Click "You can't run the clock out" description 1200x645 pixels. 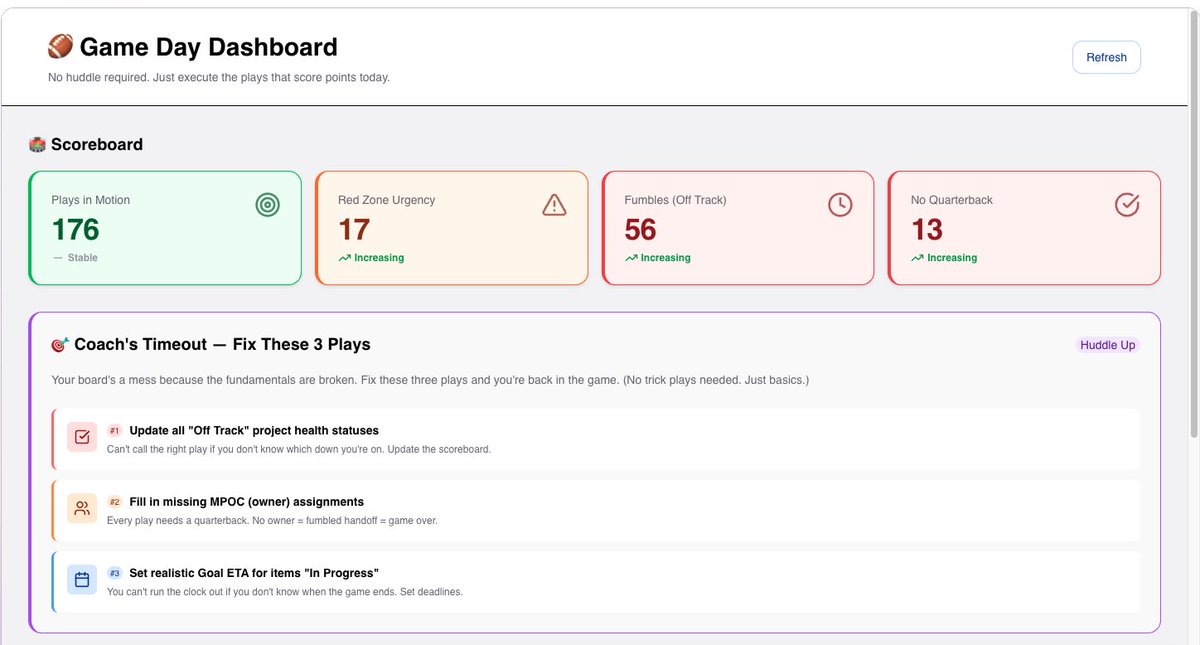pyautogui.click(x=285, y=591)
